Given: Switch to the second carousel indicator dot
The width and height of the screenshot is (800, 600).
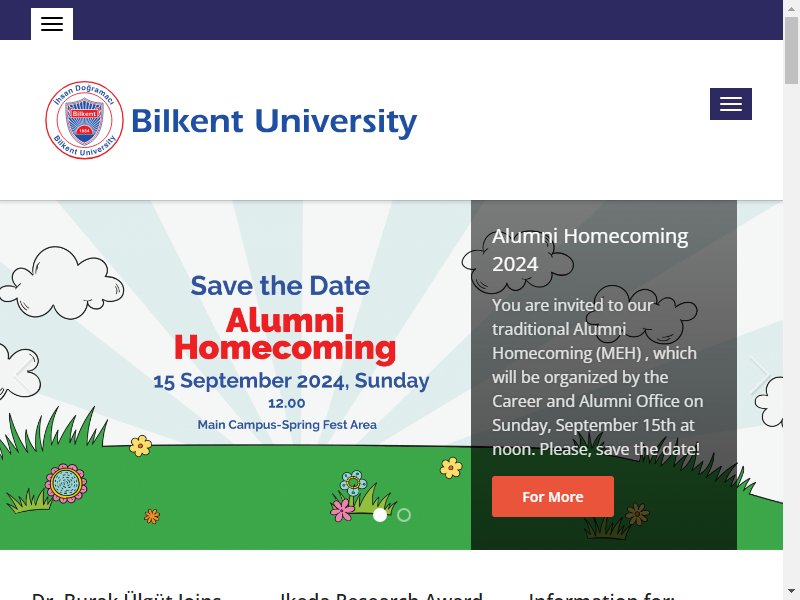Looking at the screenshot, I should point(404,515).
